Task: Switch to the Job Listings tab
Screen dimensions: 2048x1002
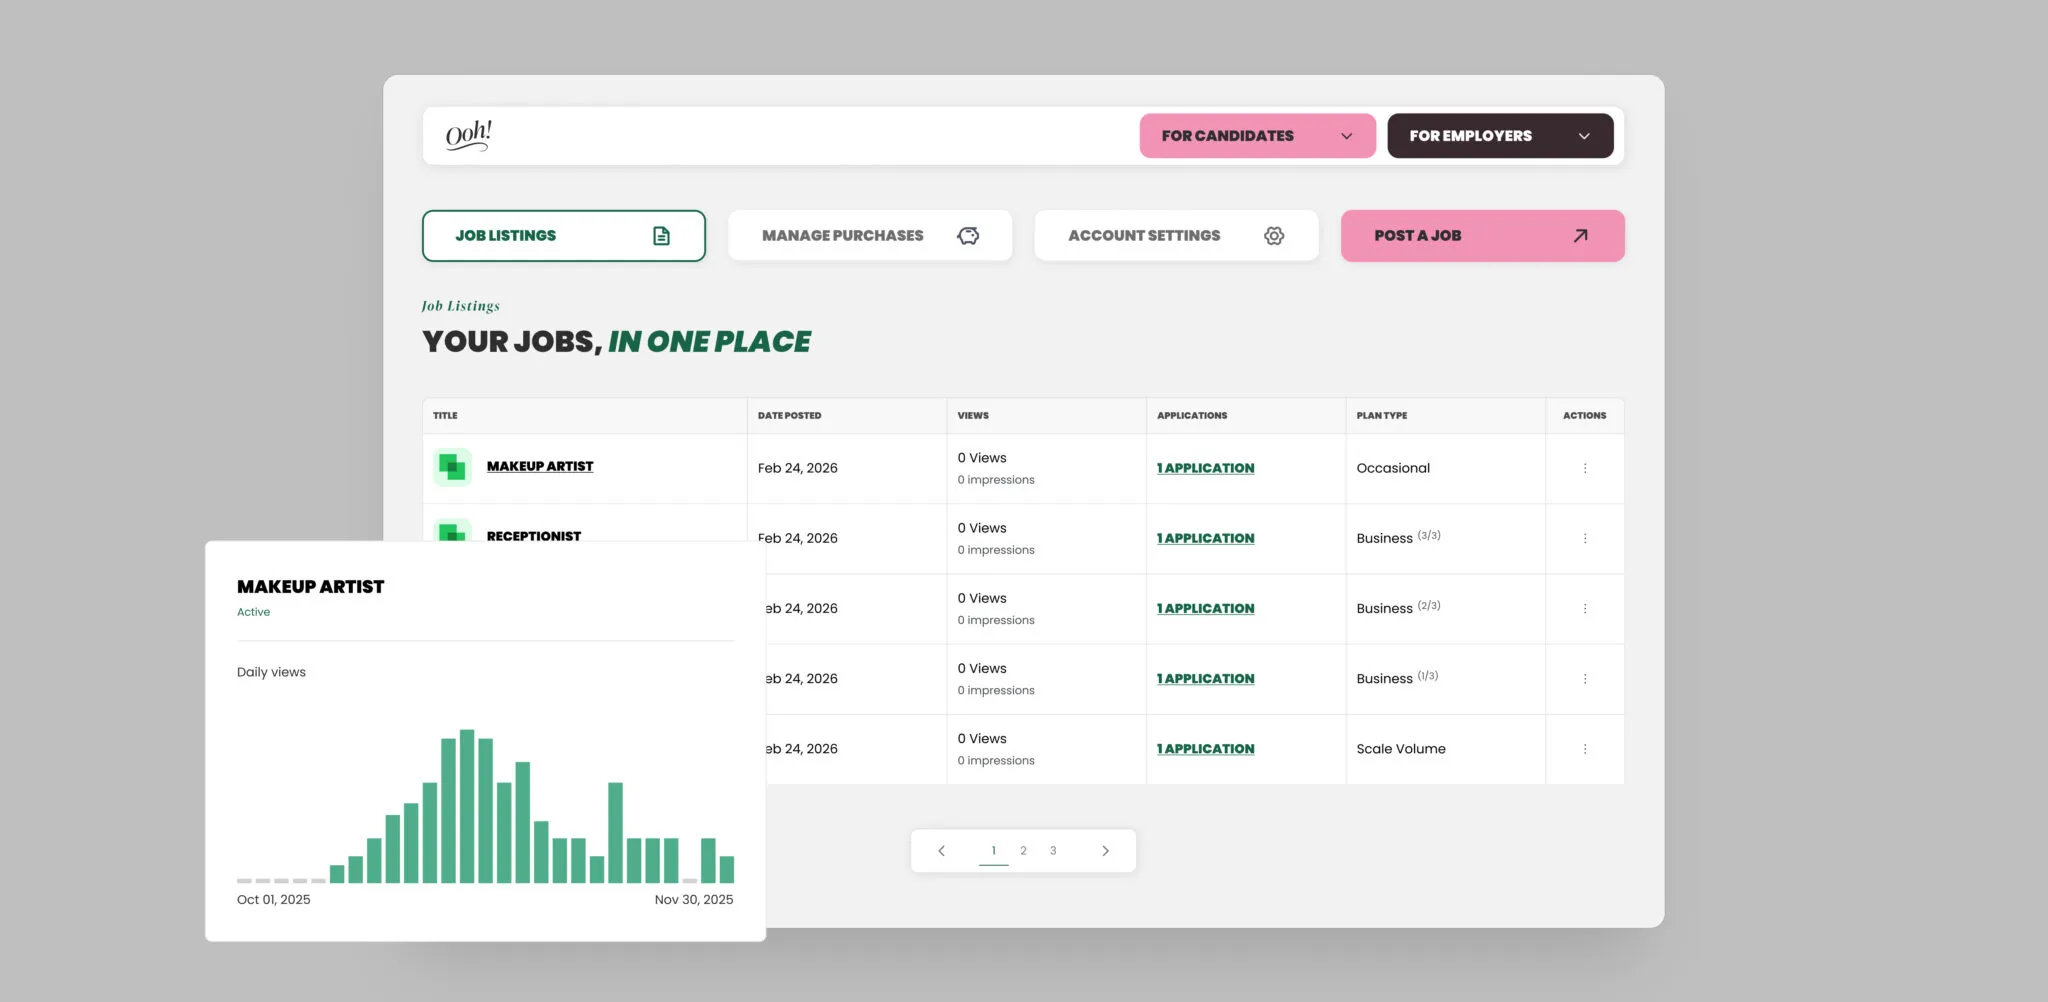Action: tap(564, 236)
